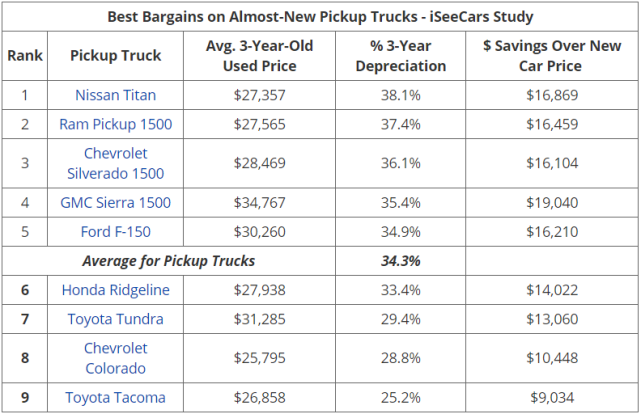This screenshot has width=641, height=414.
Task: Click the % 3-Year Depreciation header
Action: (400, 56)
